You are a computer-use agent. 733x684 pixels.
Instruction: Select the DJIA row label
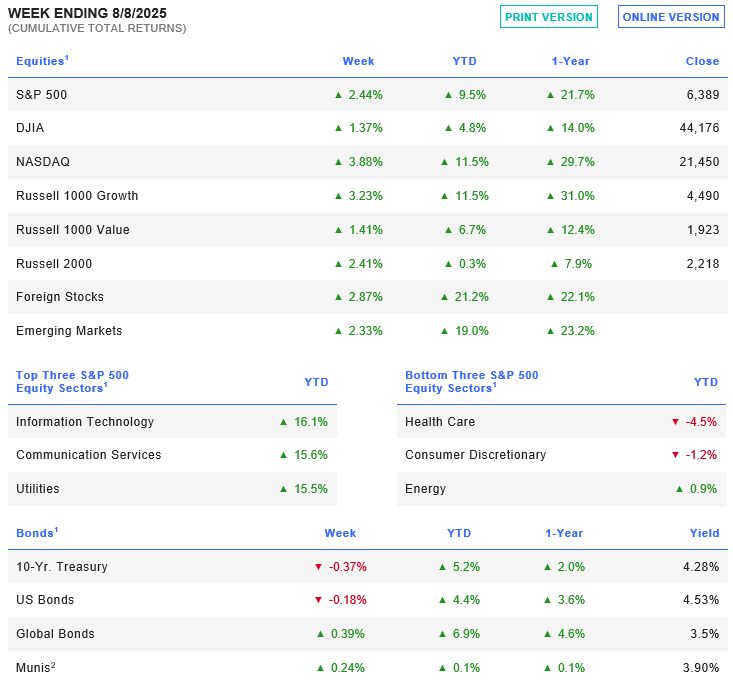pos(30,128)
